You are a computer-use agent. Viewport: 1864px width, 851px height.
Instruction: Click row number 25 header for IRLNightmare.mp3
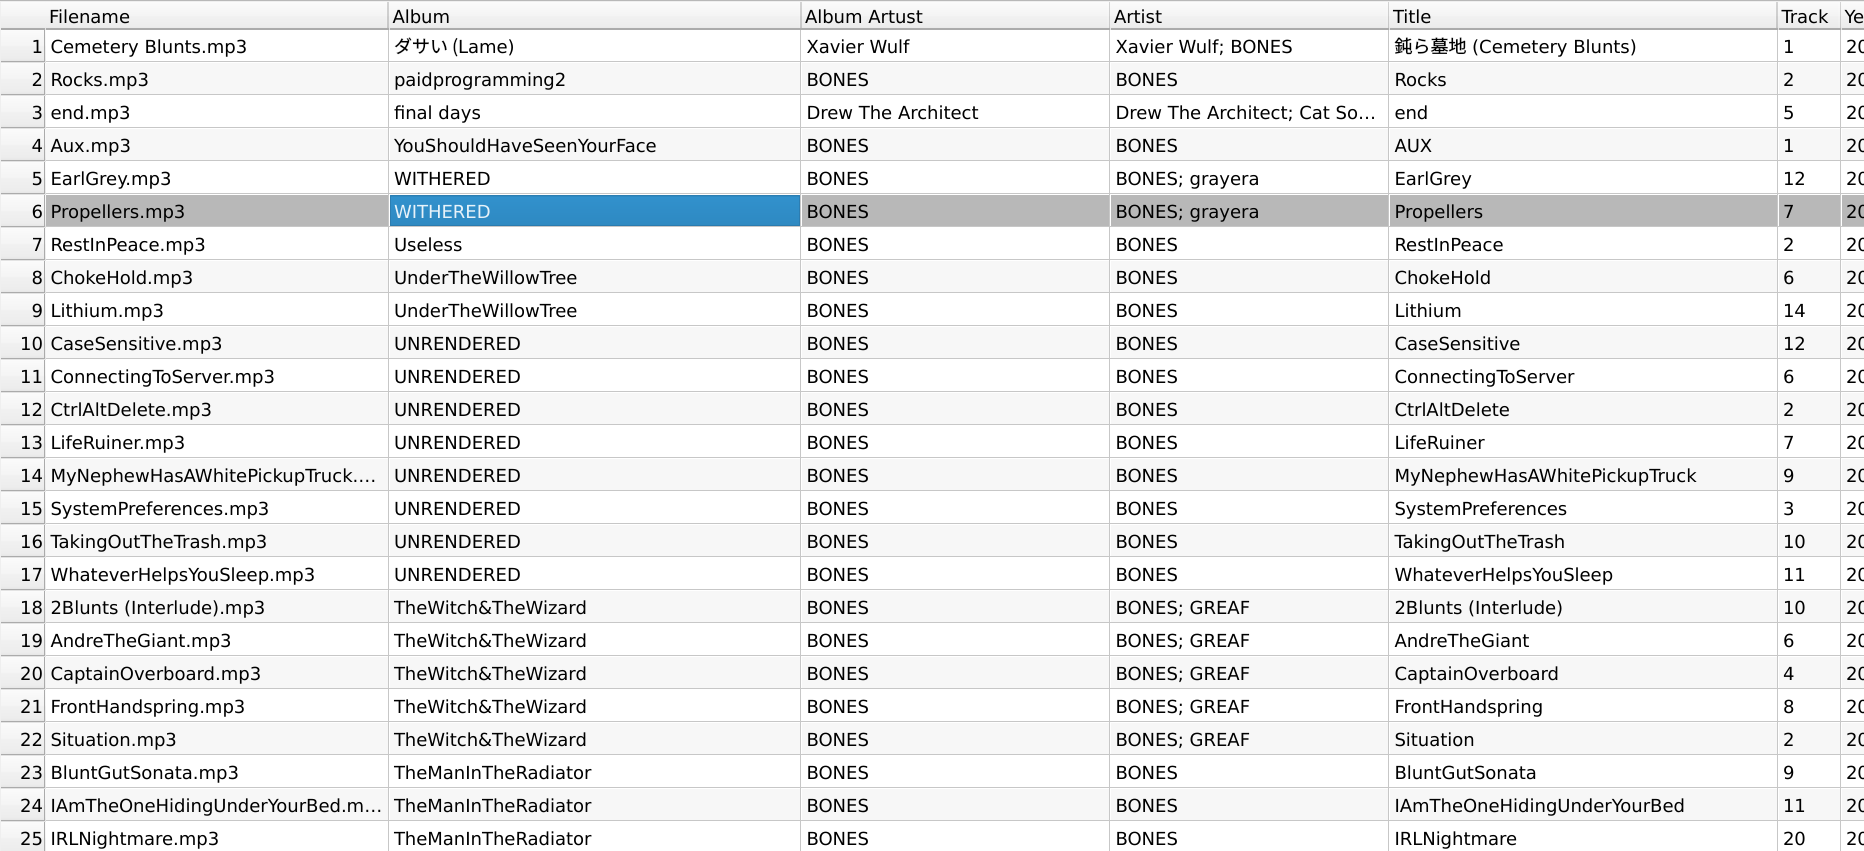coord(23,838)
